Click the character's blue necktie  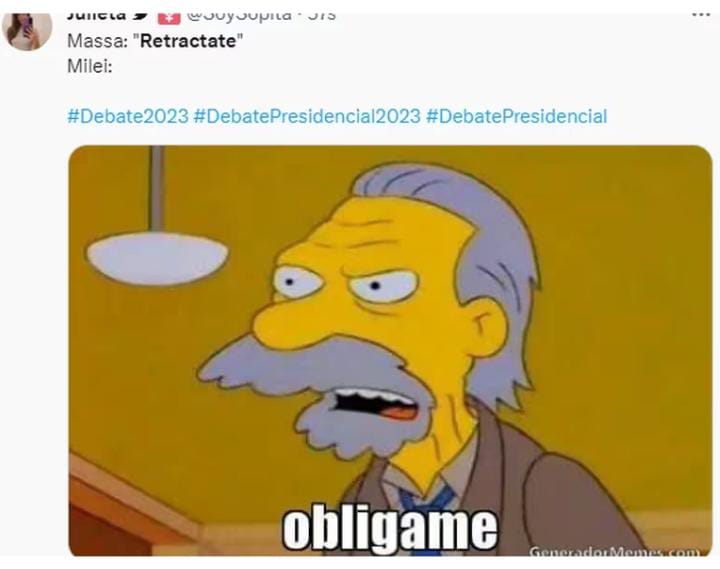[428, 510]
